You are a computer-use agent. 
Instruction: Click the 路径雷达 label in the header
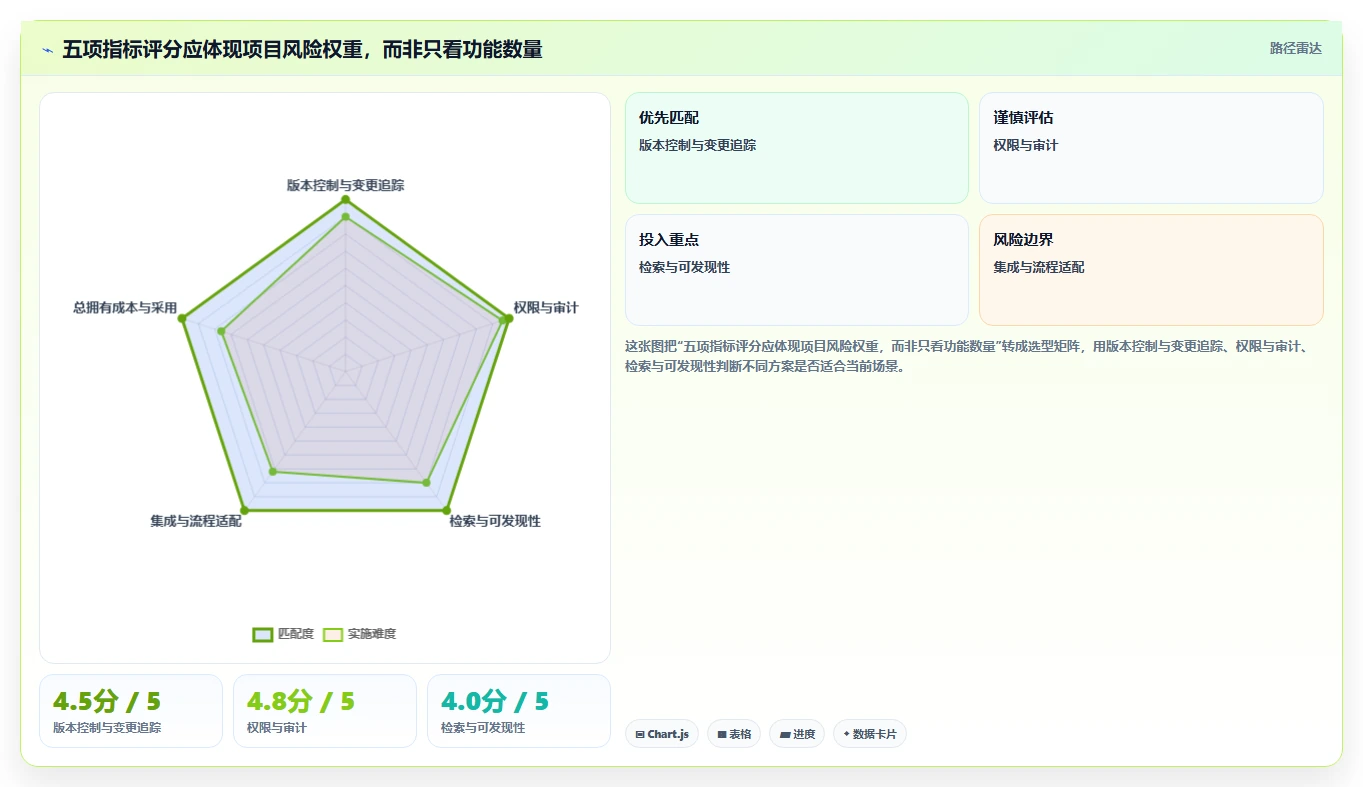coord(1295,48)
